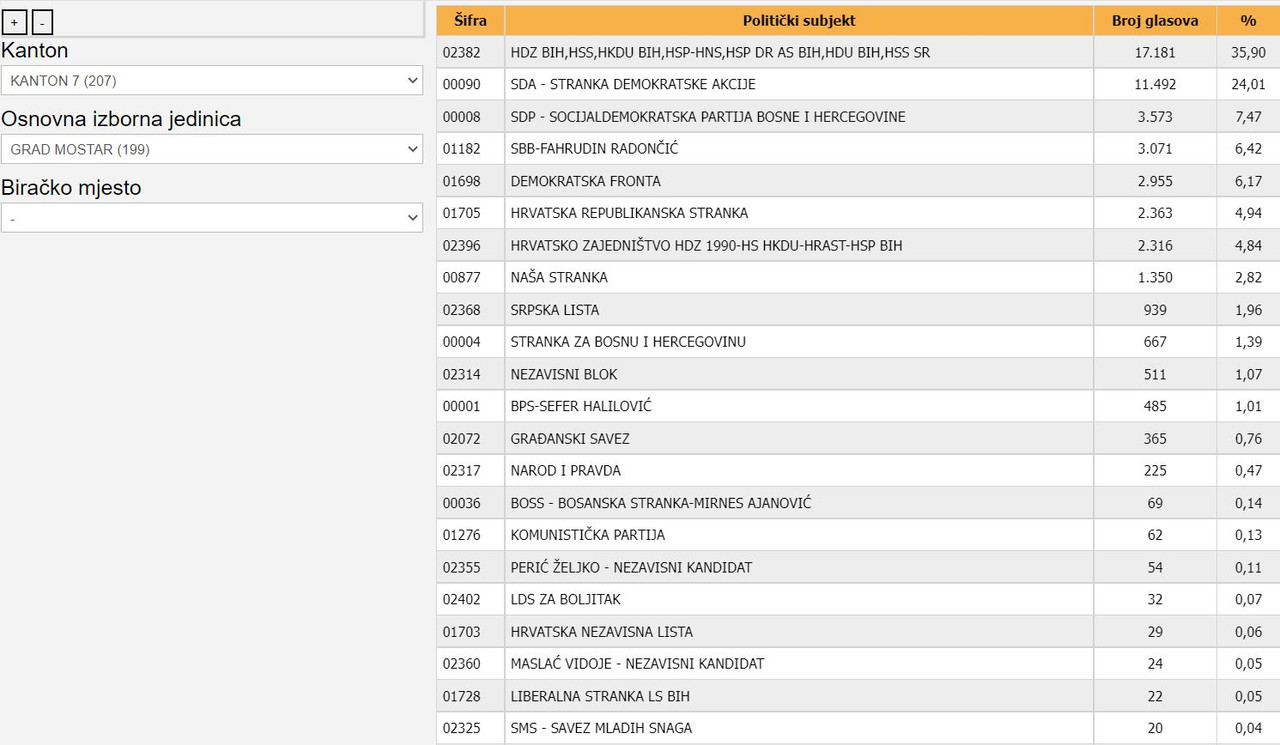Click percentage value 6,42
The width and height of the screenshot is (1280, 745).
click(x=1248, y=149)
